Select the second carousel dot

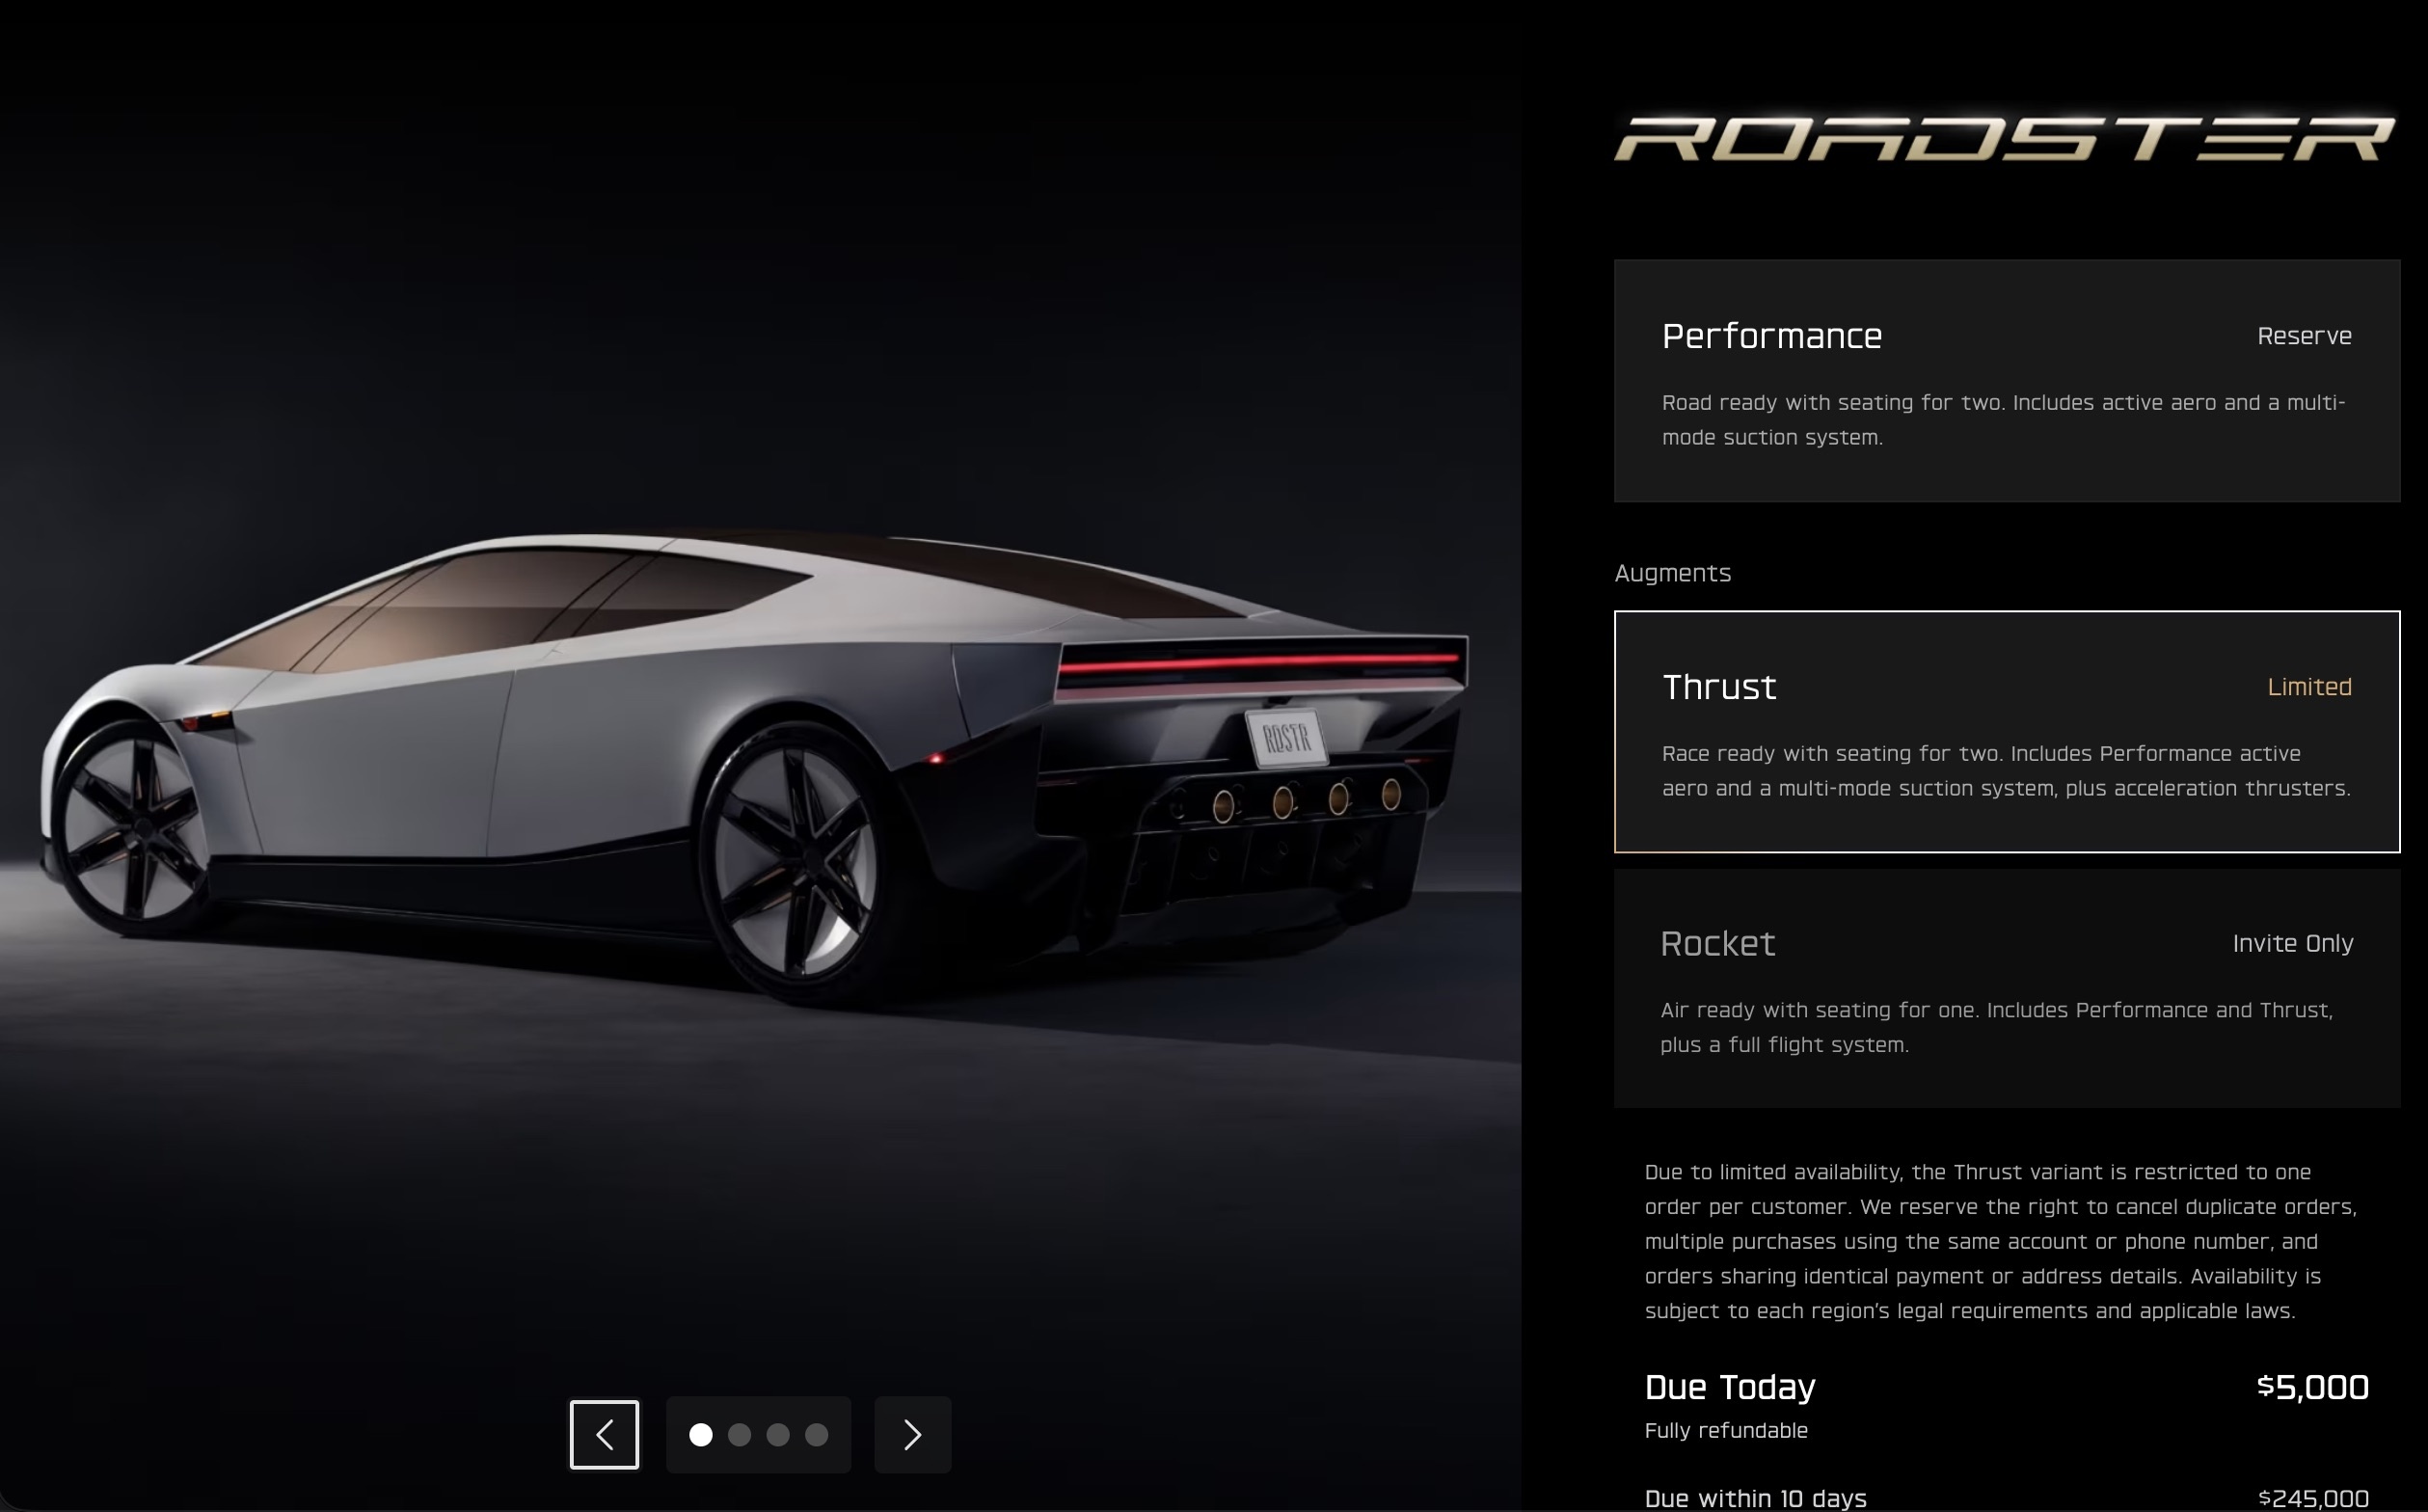coord(739,1435)
